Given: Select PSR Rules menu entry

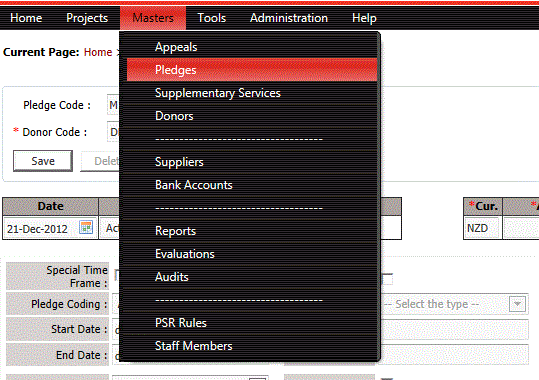Looking at the screenshot, I should [252, 323].
